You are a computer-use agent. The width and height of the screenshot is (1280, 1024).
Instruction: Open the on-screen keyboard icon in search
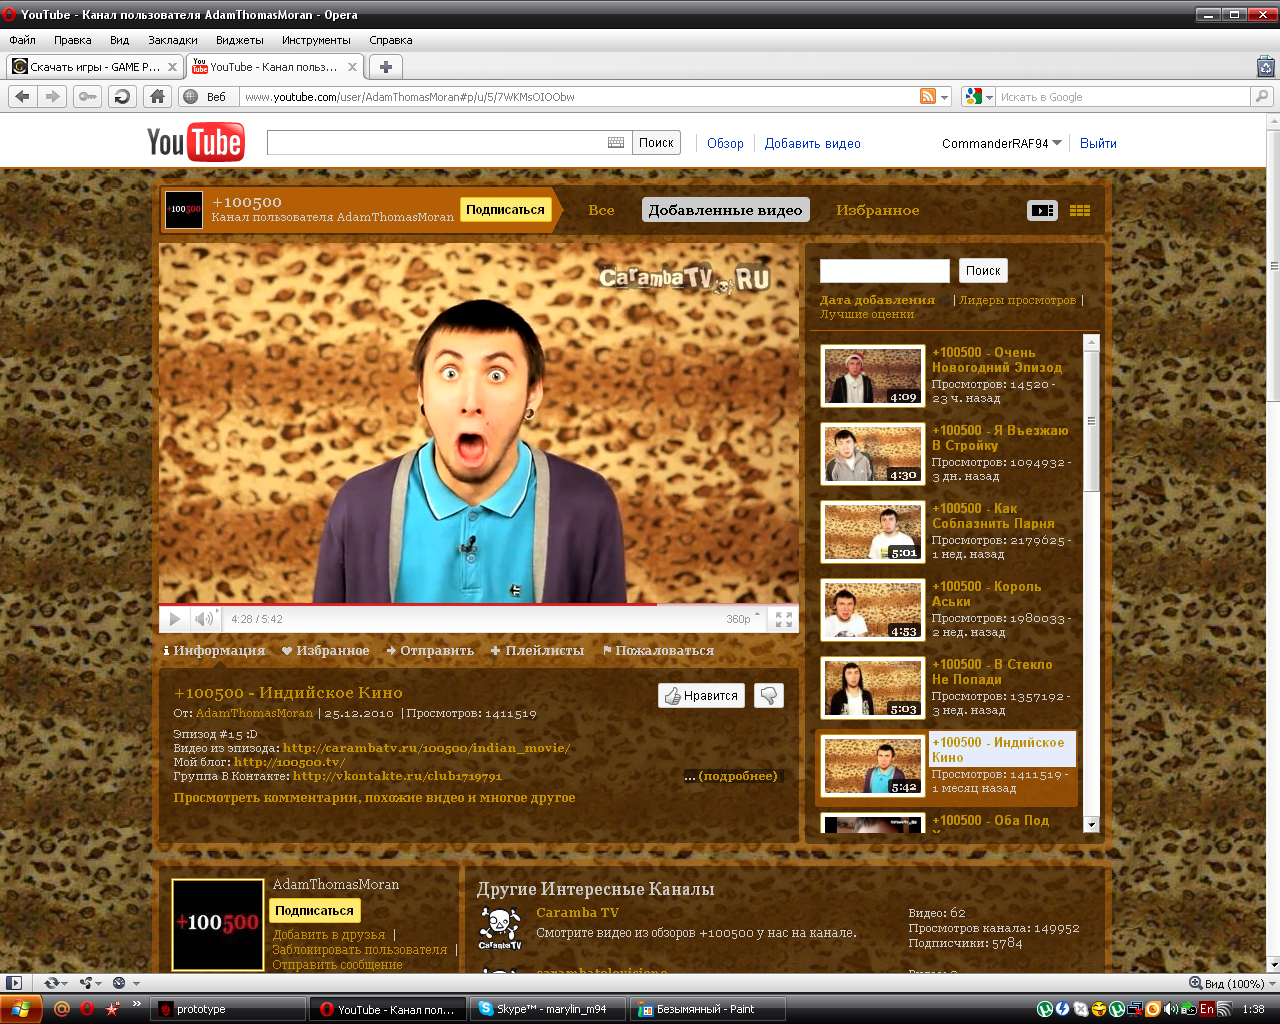616,143
